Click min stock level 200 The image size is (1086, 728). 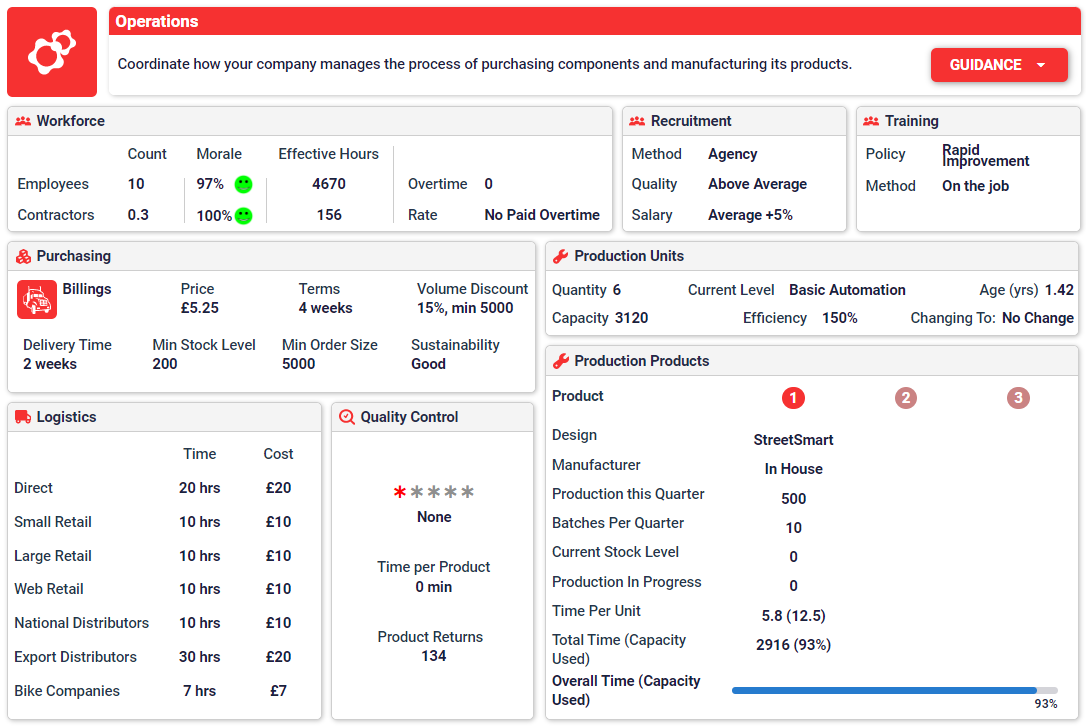click(x=165, y=364)
